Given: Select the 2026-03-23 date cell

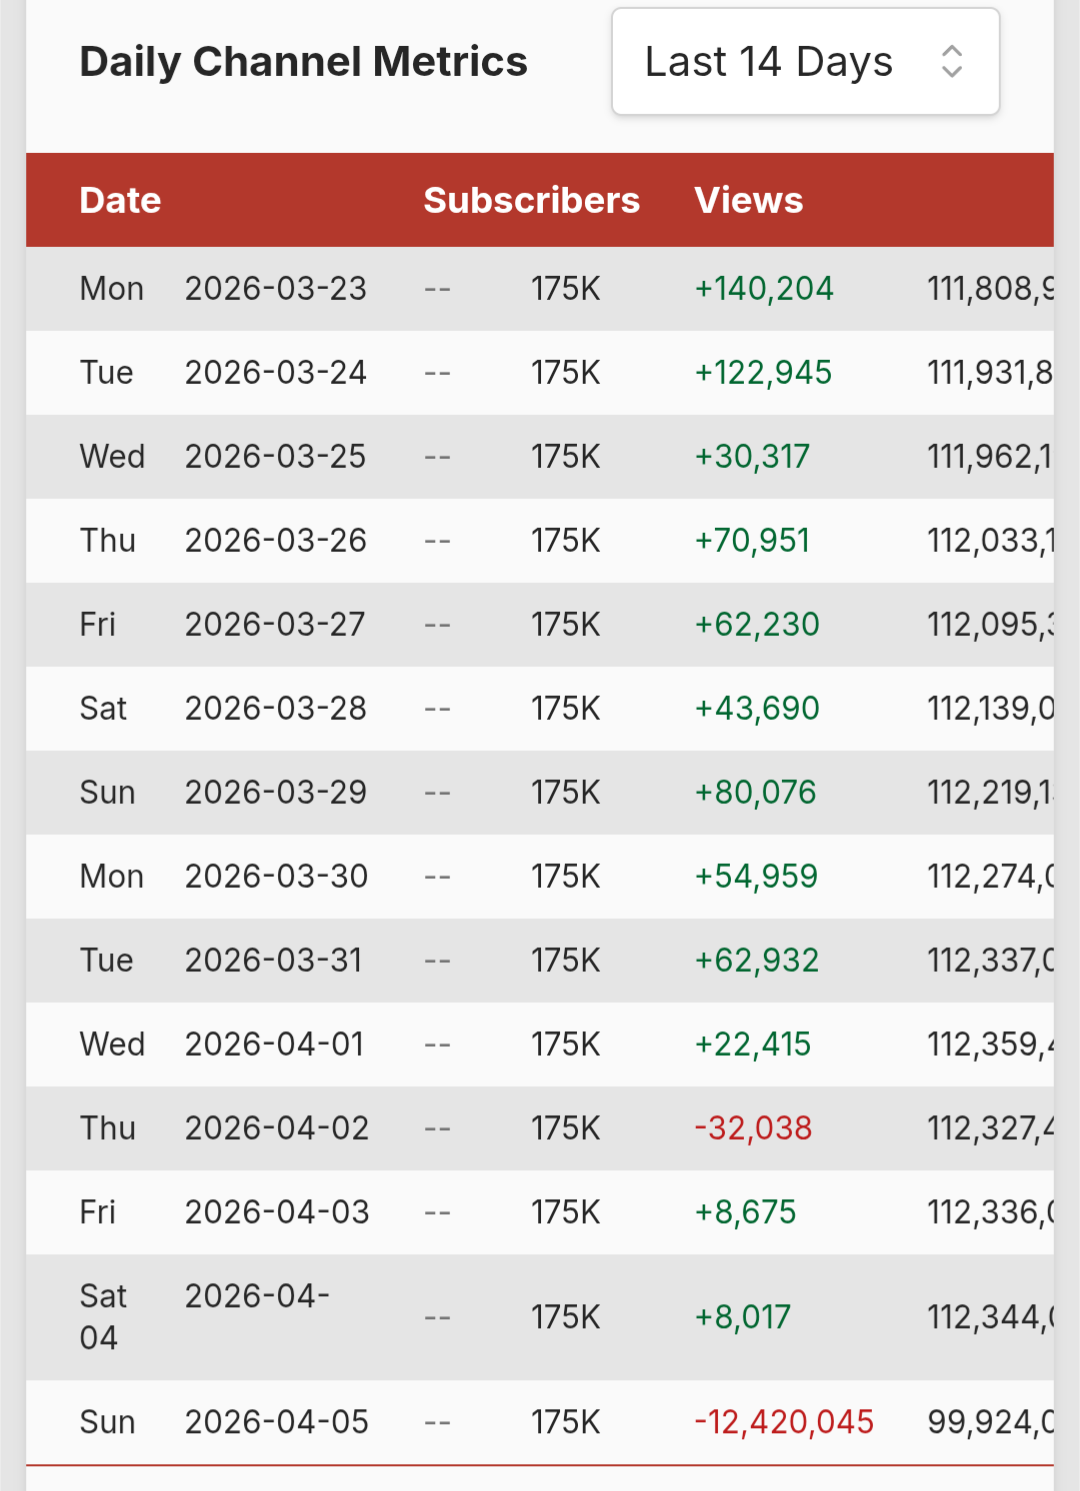Looking at the screenshot, I should point(275,289).
